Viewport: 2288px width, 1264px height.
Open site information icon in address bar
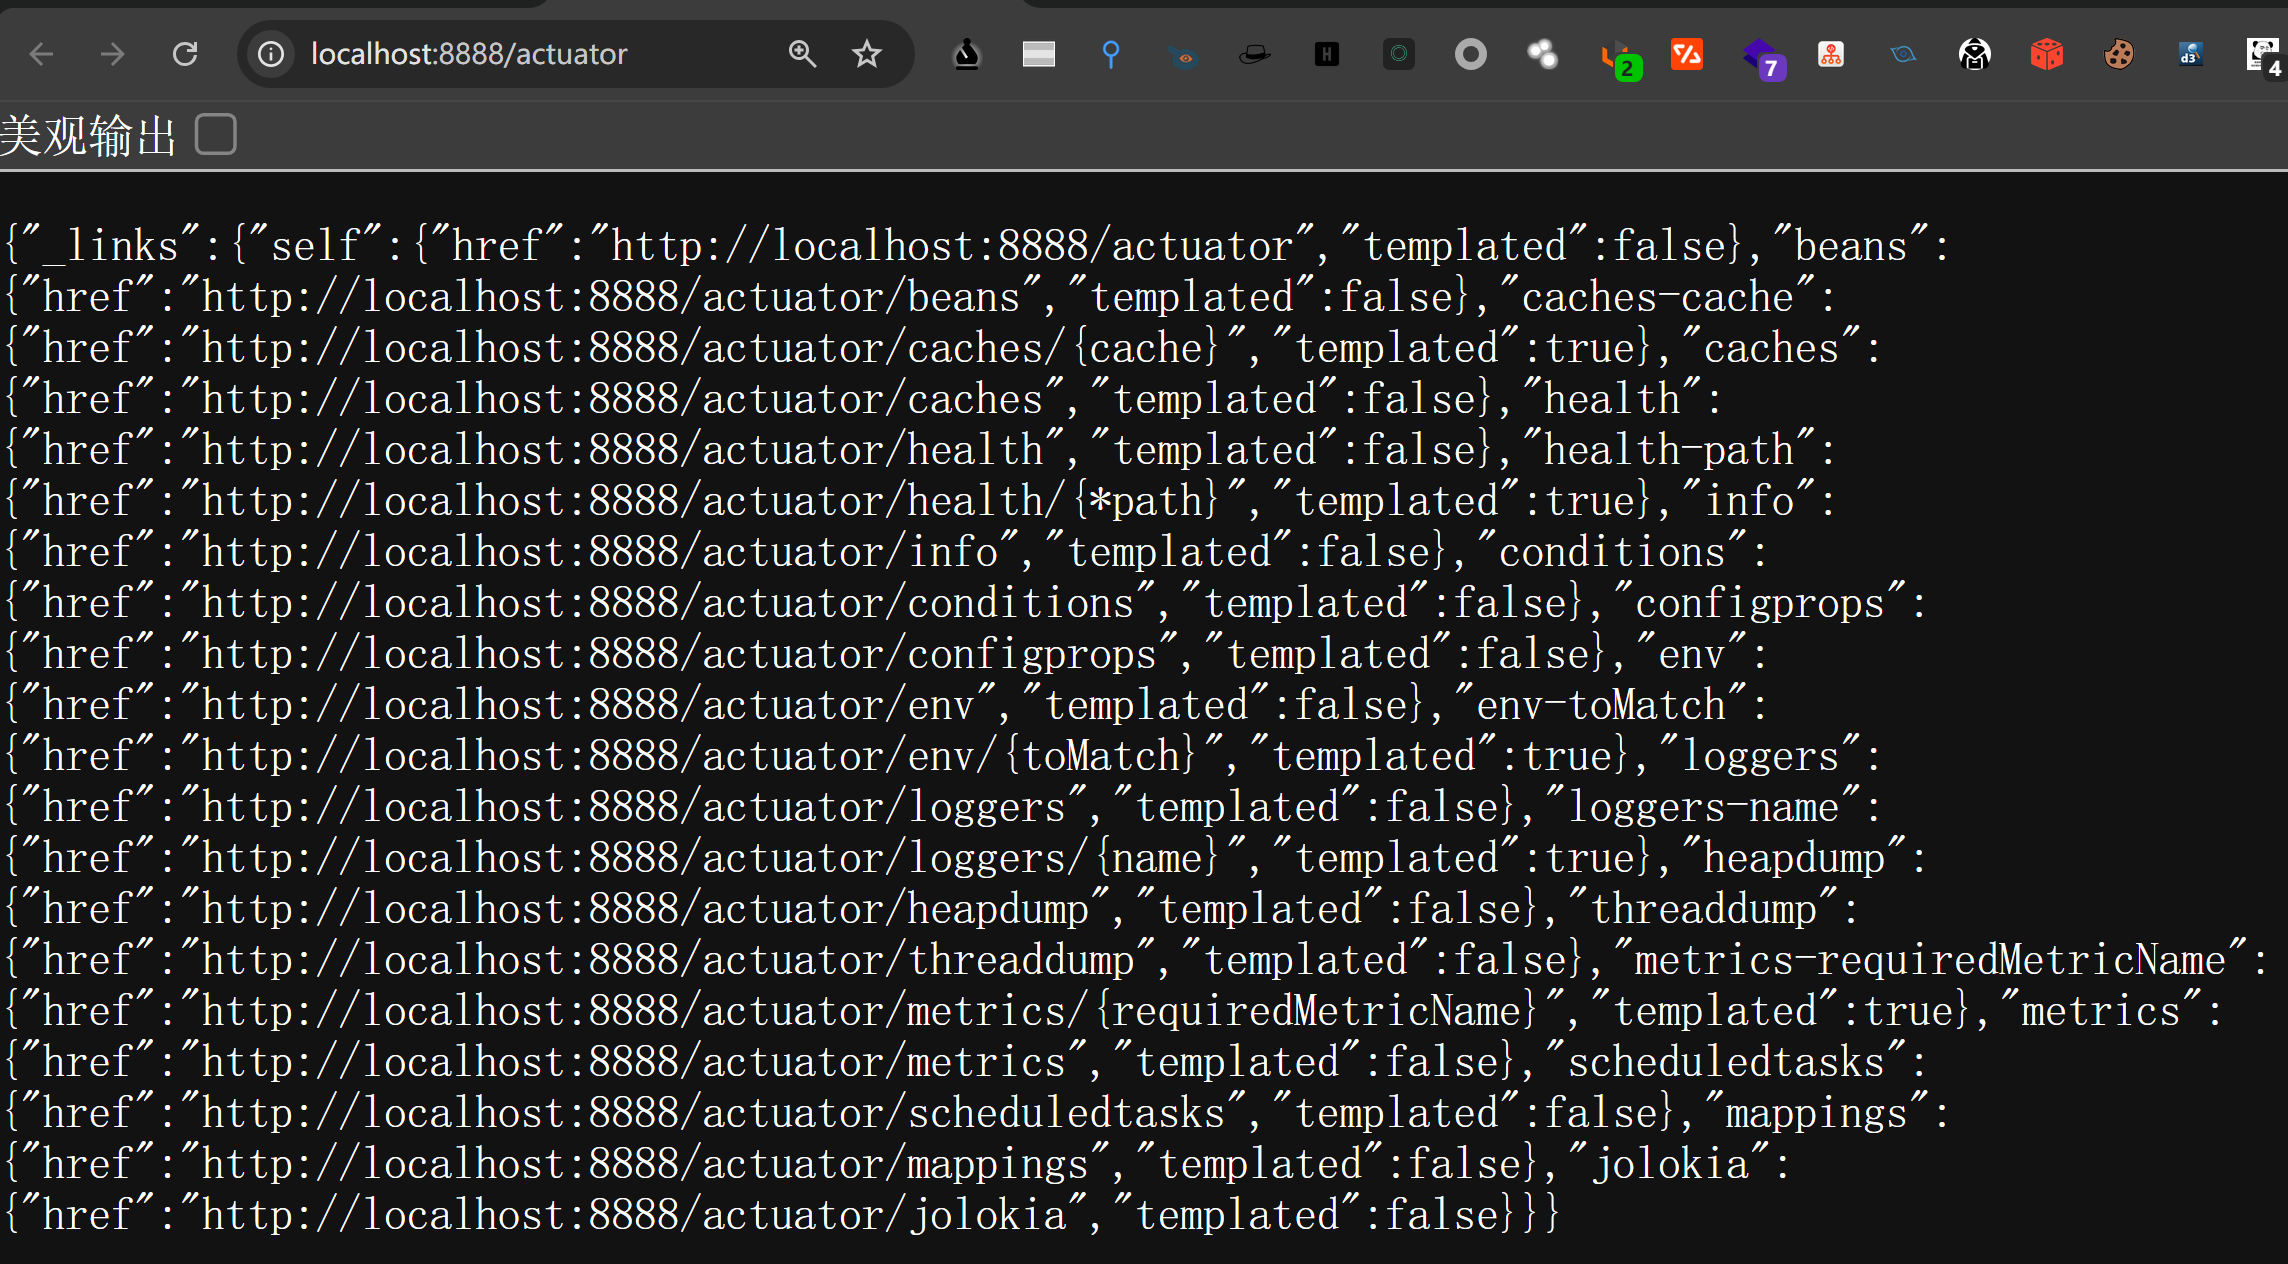coord(271,54)
